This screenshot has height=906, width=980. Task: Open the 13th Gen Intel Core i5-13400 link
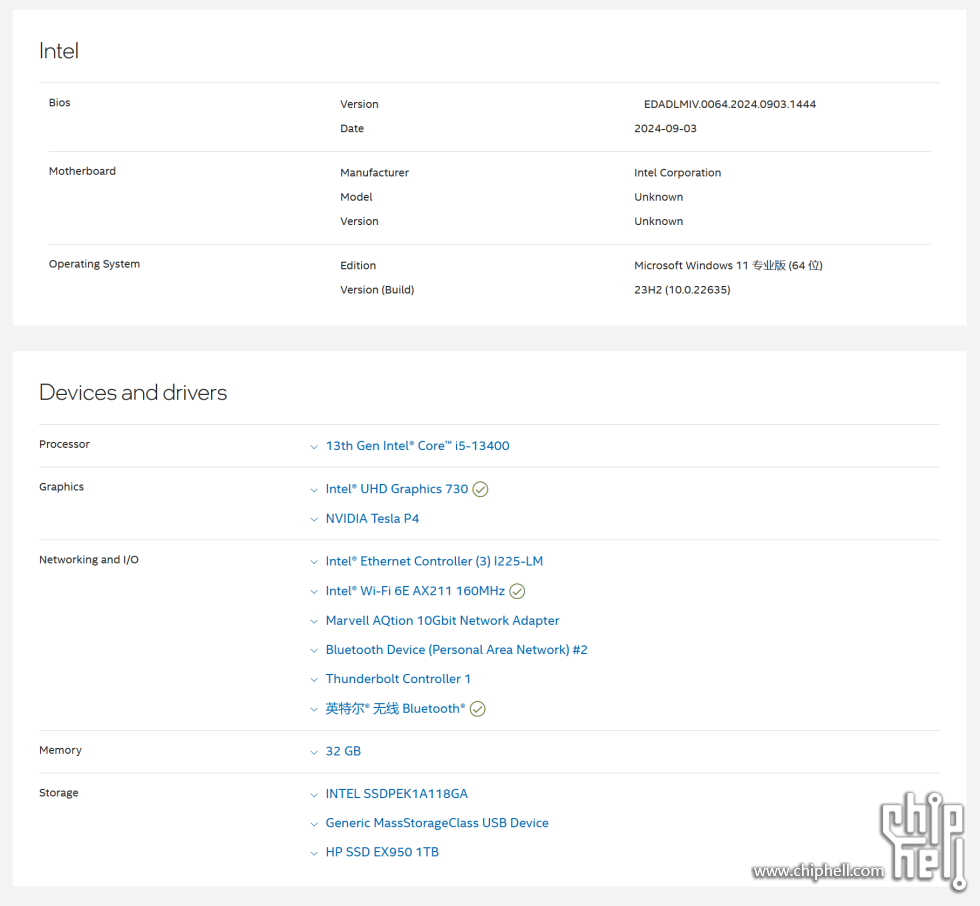(x=418, y=446)
